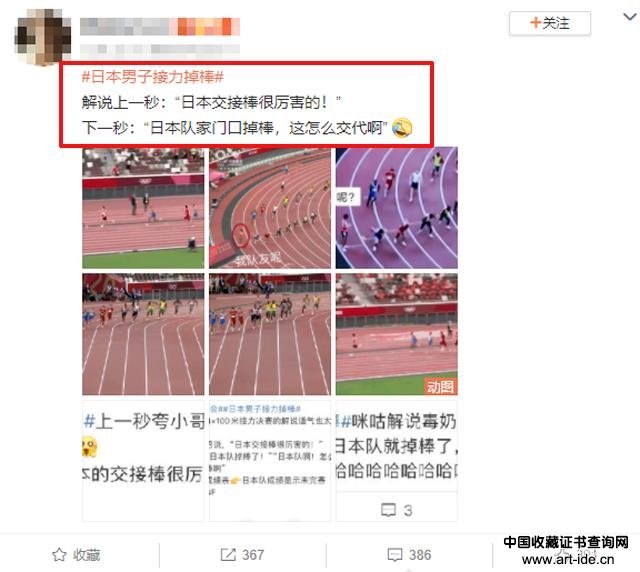This screenshot has height=572, width=640.
Task: Open the pixelated user avatar
Action: coord(42,37)
